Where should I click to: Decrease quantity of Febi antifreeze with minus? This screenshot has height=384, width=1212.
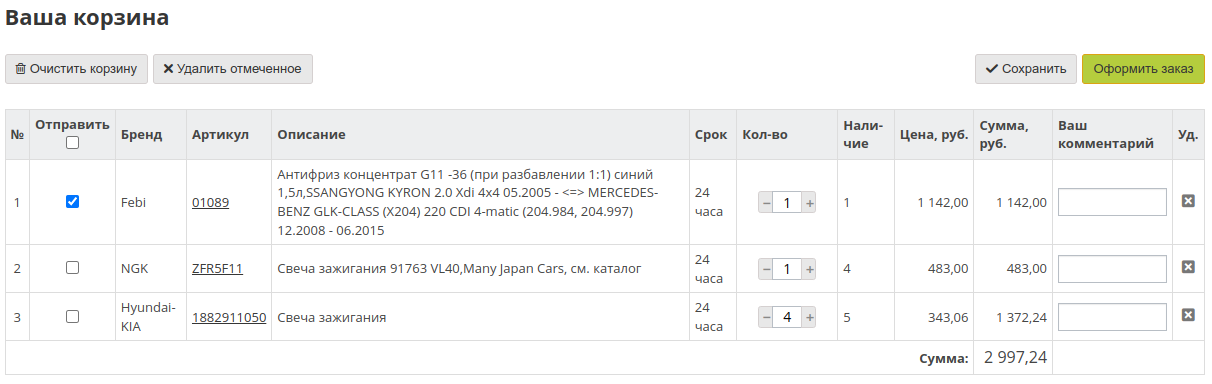[766, 203]
